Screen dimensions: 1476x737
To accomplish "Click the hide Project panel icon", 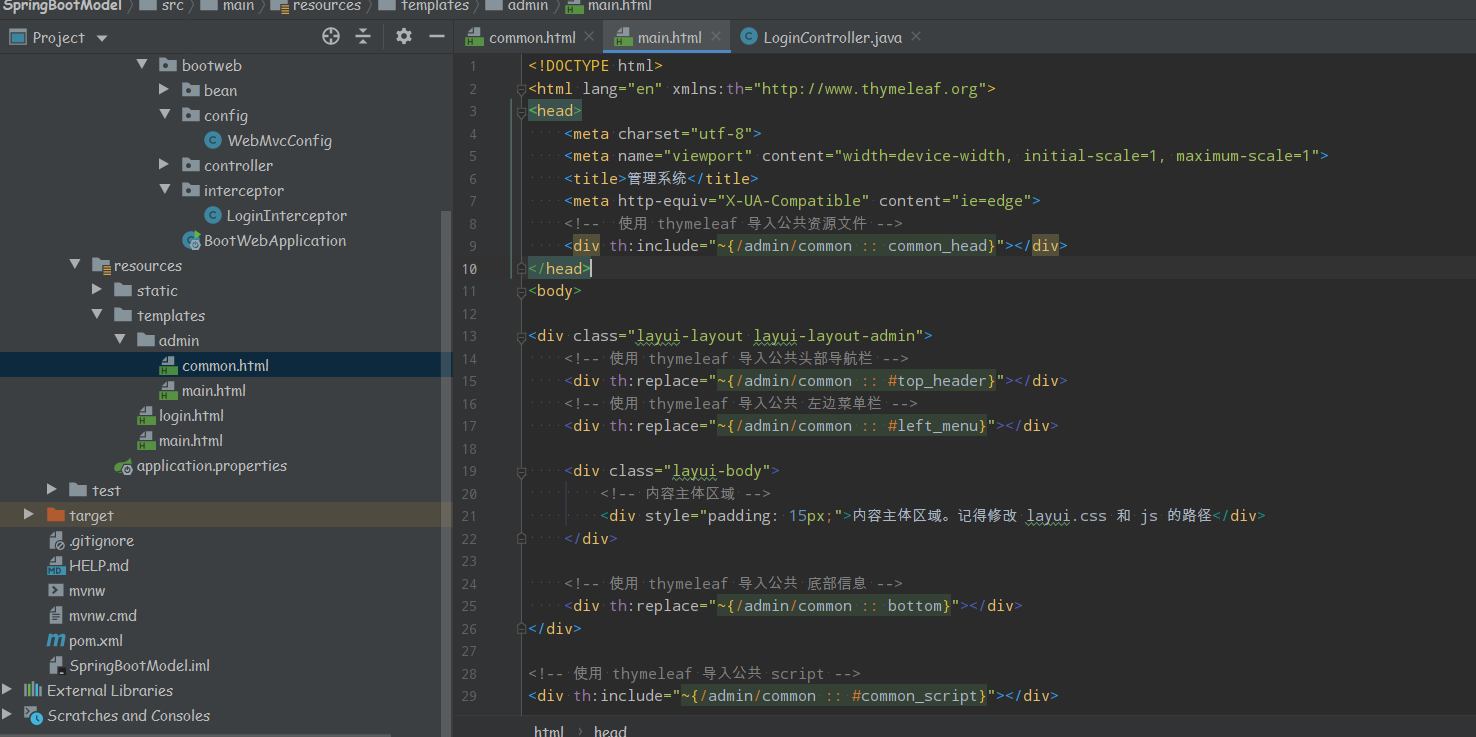I will [x=437, y=36].
